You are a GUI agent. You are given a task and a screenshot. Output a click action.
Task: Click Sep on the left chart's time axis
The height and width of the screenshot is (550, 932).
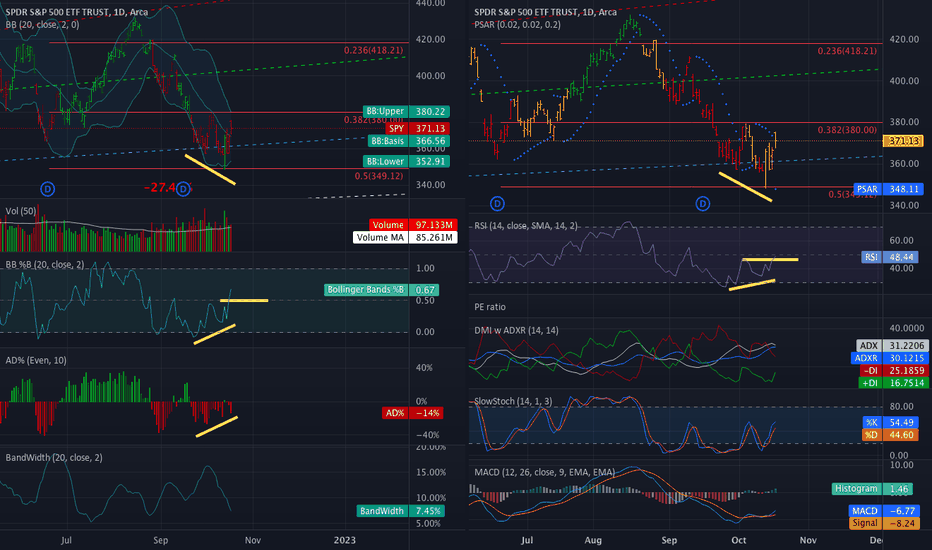[x=160, y=540]
